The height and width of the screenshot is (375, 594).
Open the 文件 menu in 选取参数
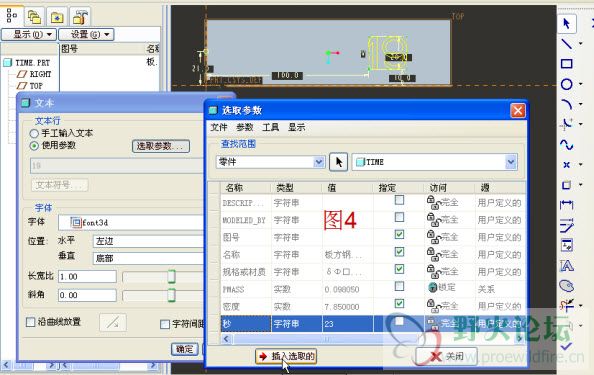point(219,128)
